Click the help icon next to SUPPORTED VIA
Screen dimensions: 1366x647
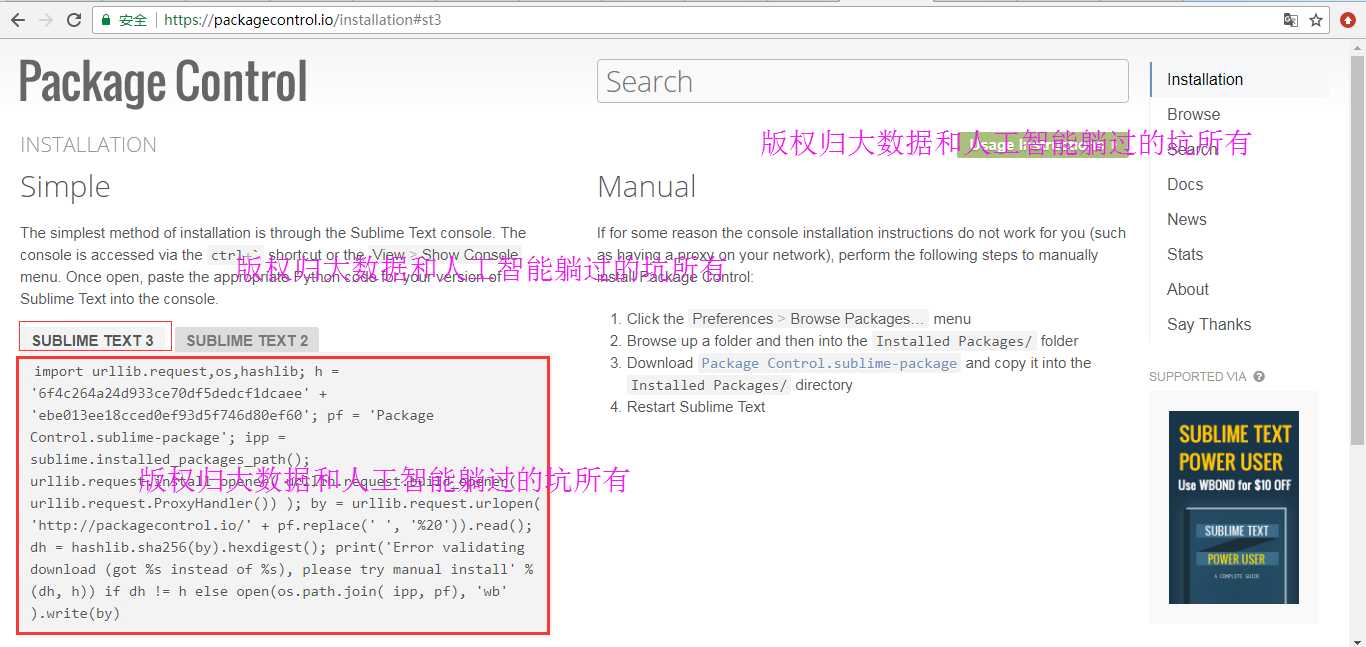click(1259, 377)
